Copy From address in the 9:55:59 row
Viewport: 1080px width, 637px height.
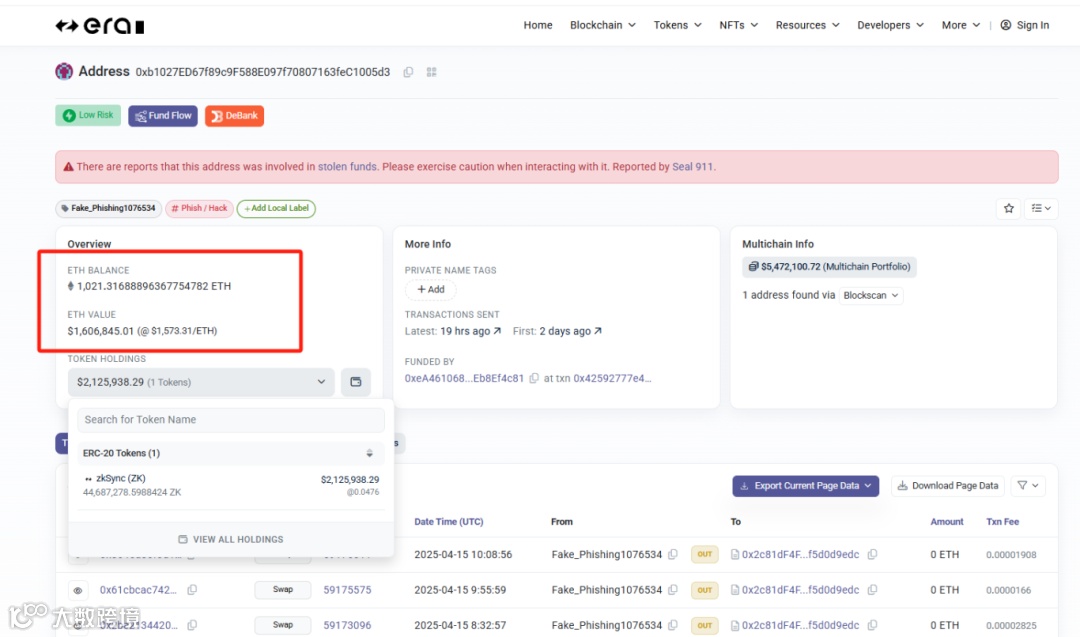pyautogui.click(x=673, y=589)
